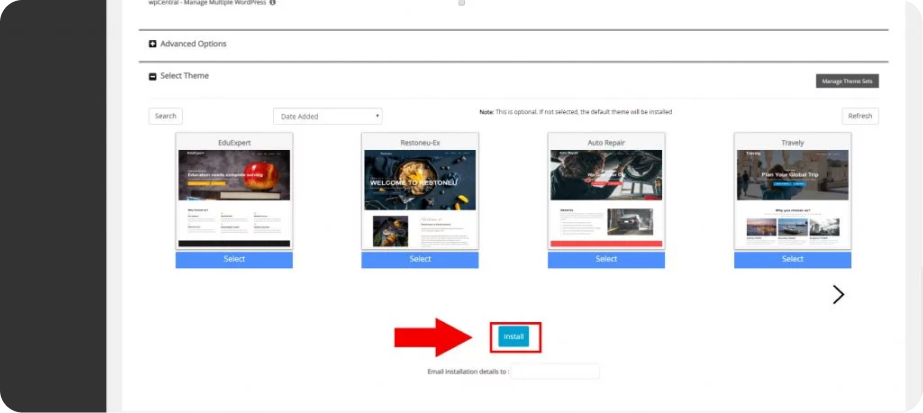Click the theme Search button
Image resolution: width=923 pixels, height=413 pixels.
point(165,116)
